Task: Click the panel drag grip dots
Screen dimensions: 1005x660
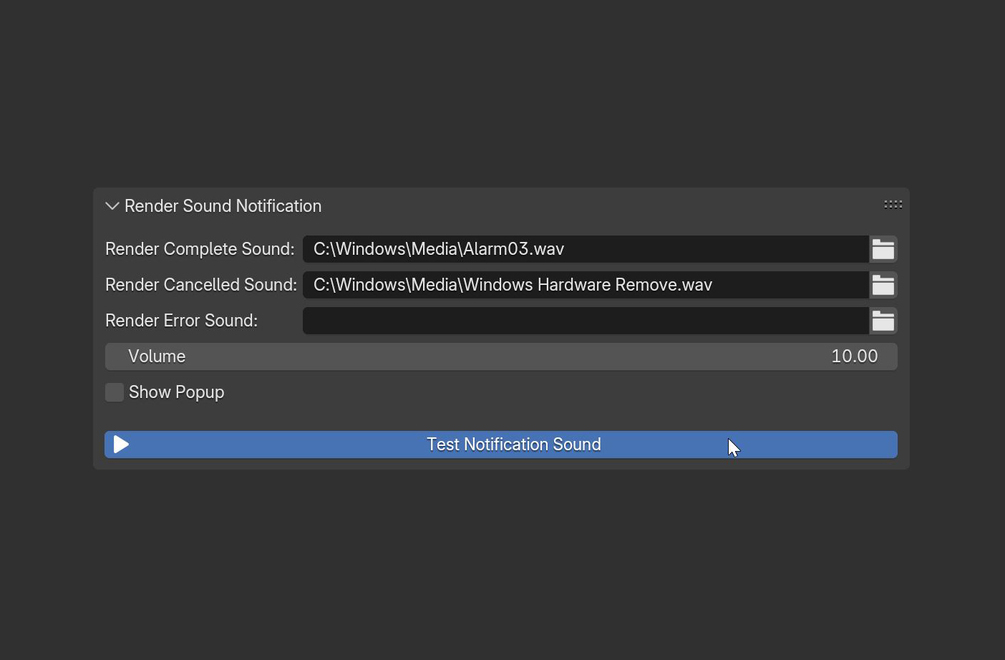Action: point(893,204)
